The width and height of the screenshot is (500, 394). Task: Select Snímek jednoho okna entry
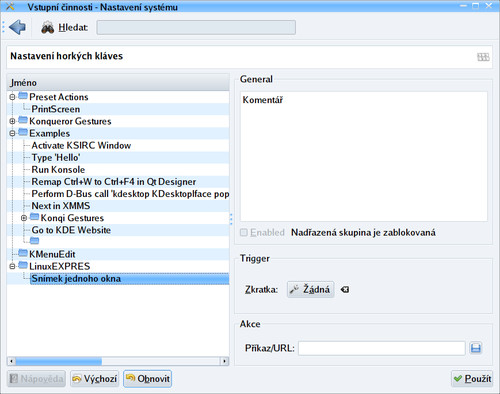coord(129,279)
